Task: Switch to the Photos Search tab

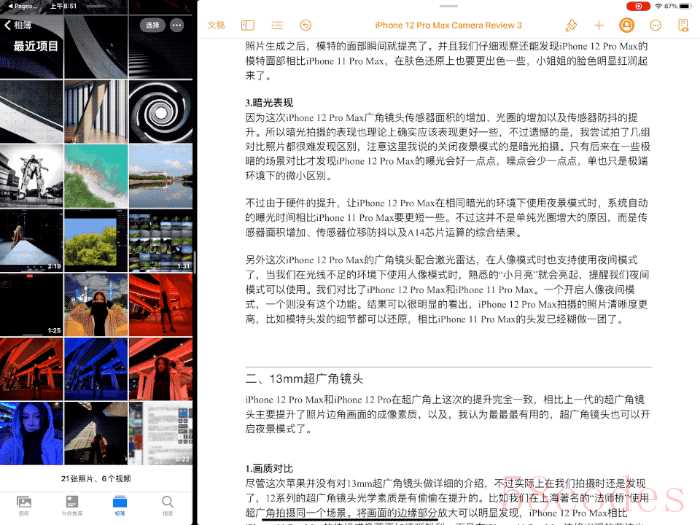Action: [167, 505]
